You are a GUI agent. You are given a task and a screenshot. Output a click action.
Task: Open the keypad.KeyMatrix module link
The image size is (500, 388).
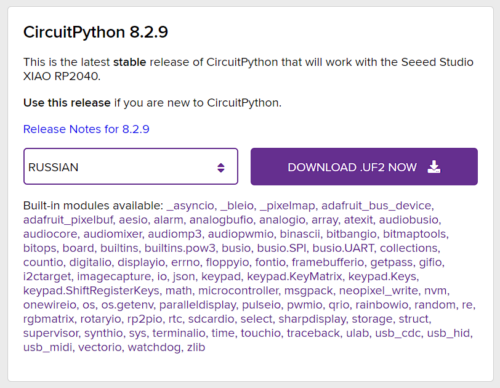294,277
